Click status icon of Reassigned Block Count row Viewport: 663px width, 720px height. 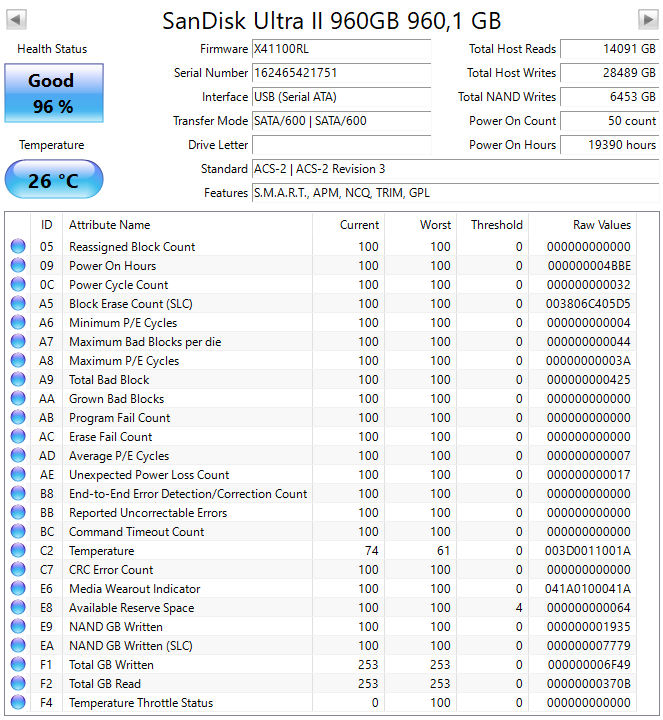18,247
